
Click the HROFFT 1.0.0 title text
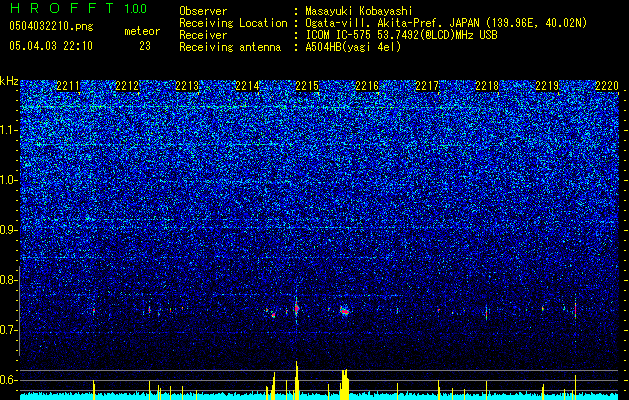click(79, 8)
